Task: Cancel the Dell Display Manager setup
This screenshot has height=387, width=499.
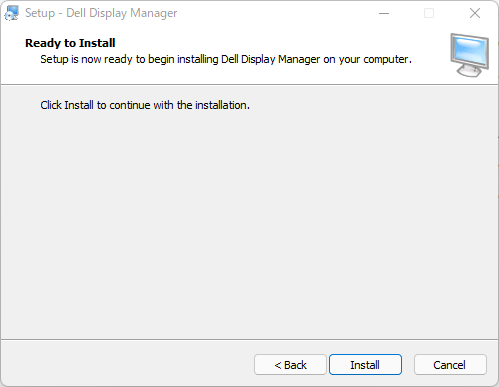Action: [450, 365]
